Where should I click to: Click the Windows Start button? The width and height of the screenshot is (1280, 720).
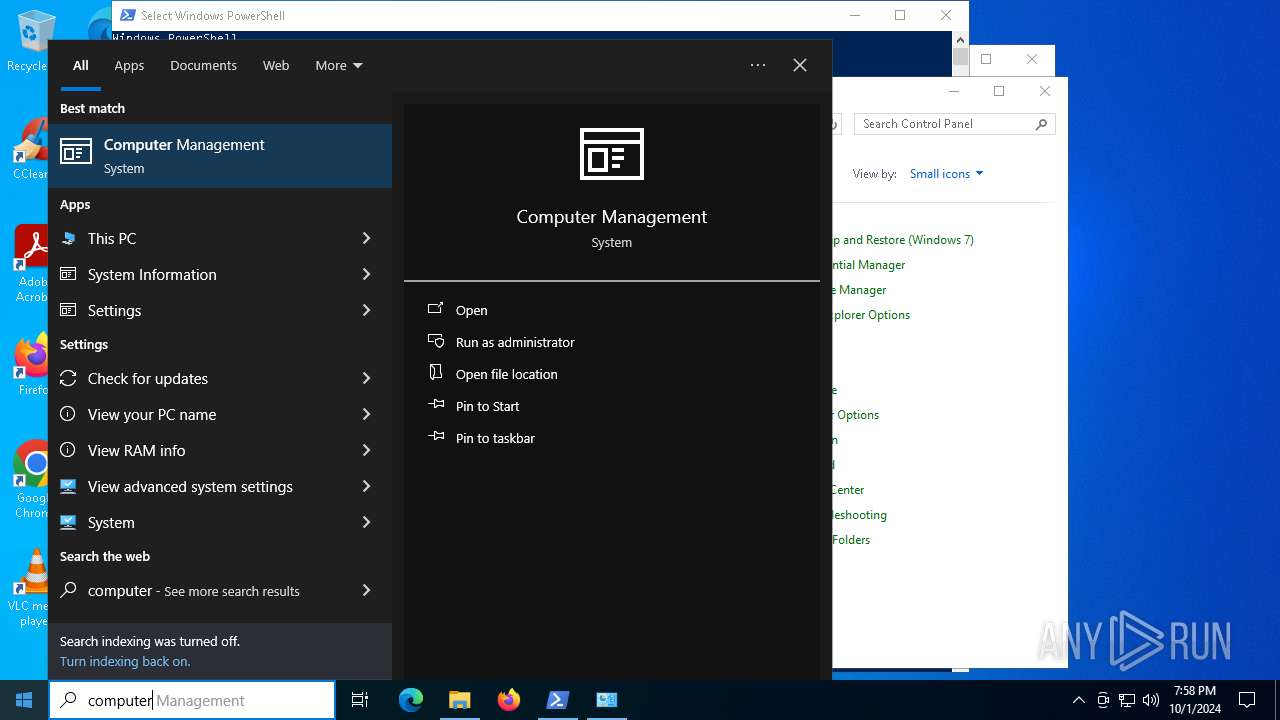(24, 700)
